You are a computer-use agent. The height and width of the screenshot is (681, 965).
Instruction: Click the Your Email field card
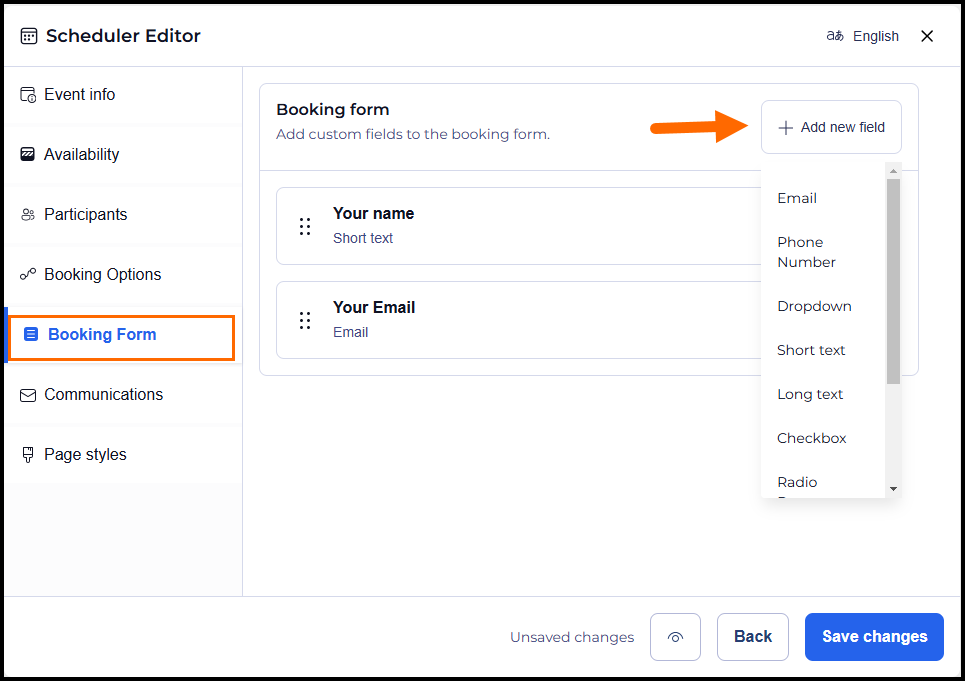[519, 321]
